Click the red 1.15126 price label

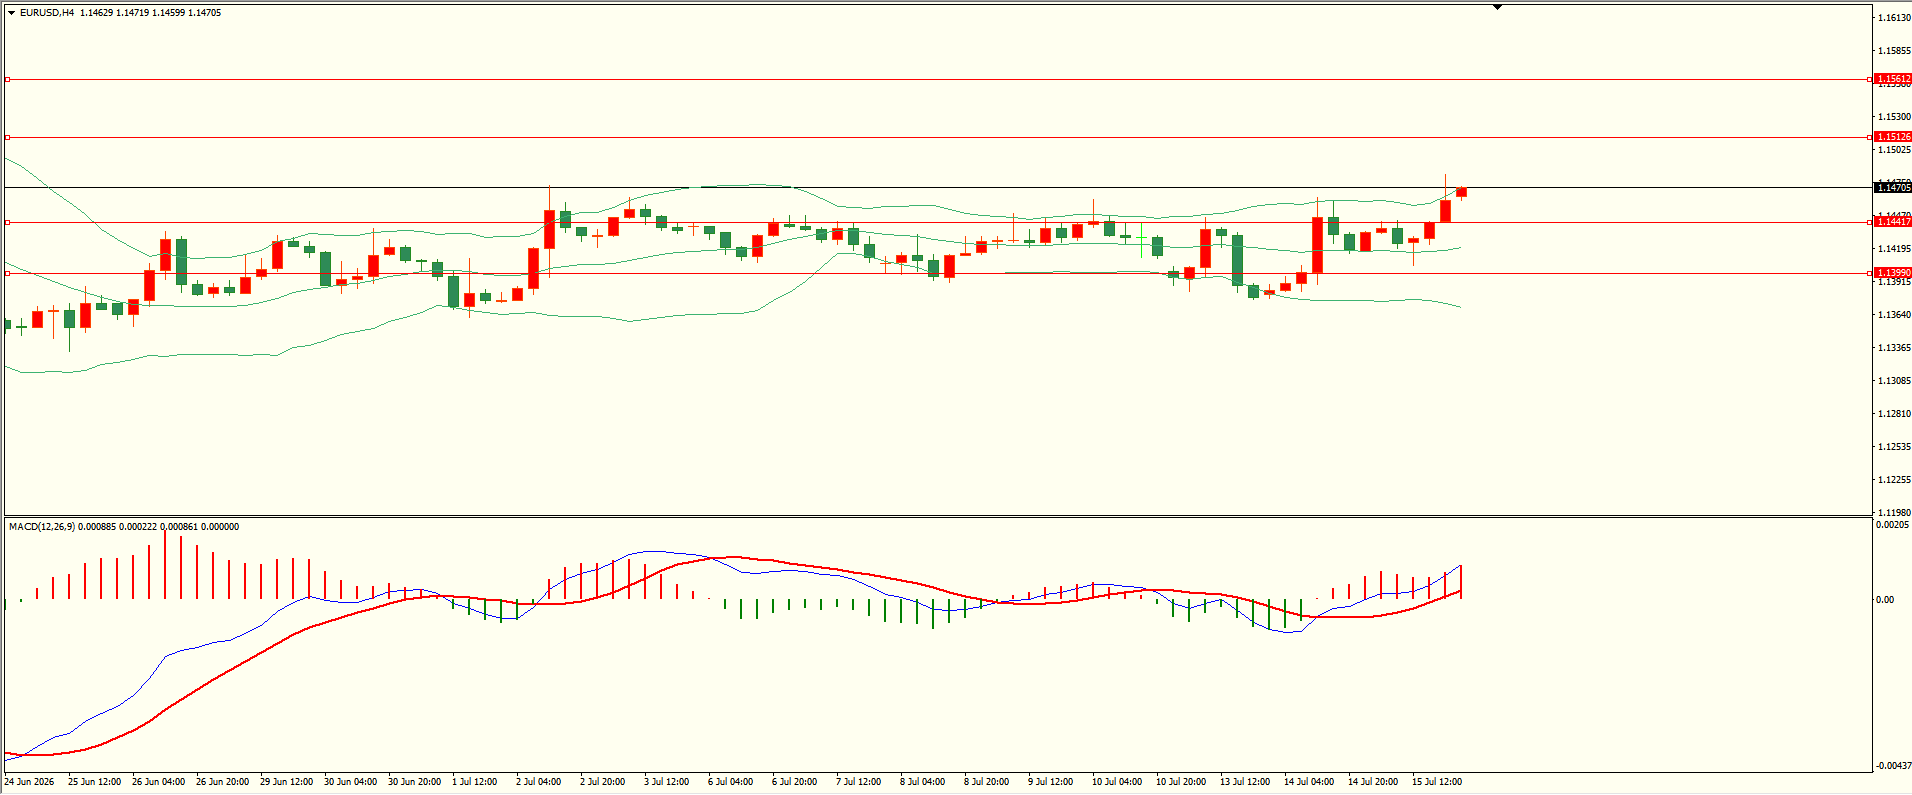tap(1893, 137)
